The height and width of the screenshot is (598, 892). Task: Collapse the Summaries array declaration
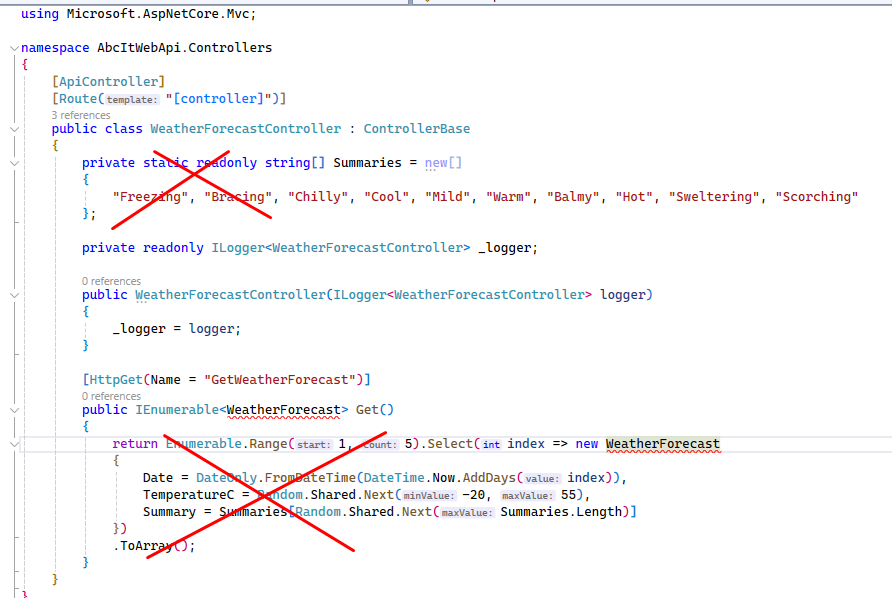(x=13, y=162)
